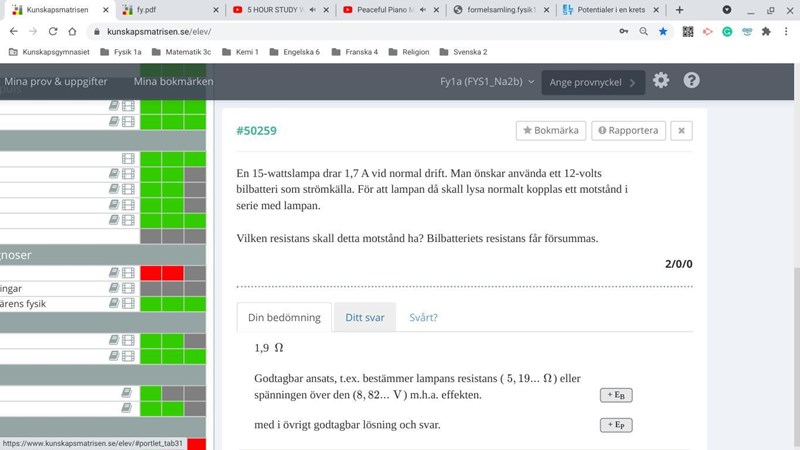Open the settings gear icon
This screenshot has height=450, width=800.
pyautogui.click(x=661, y=81)
